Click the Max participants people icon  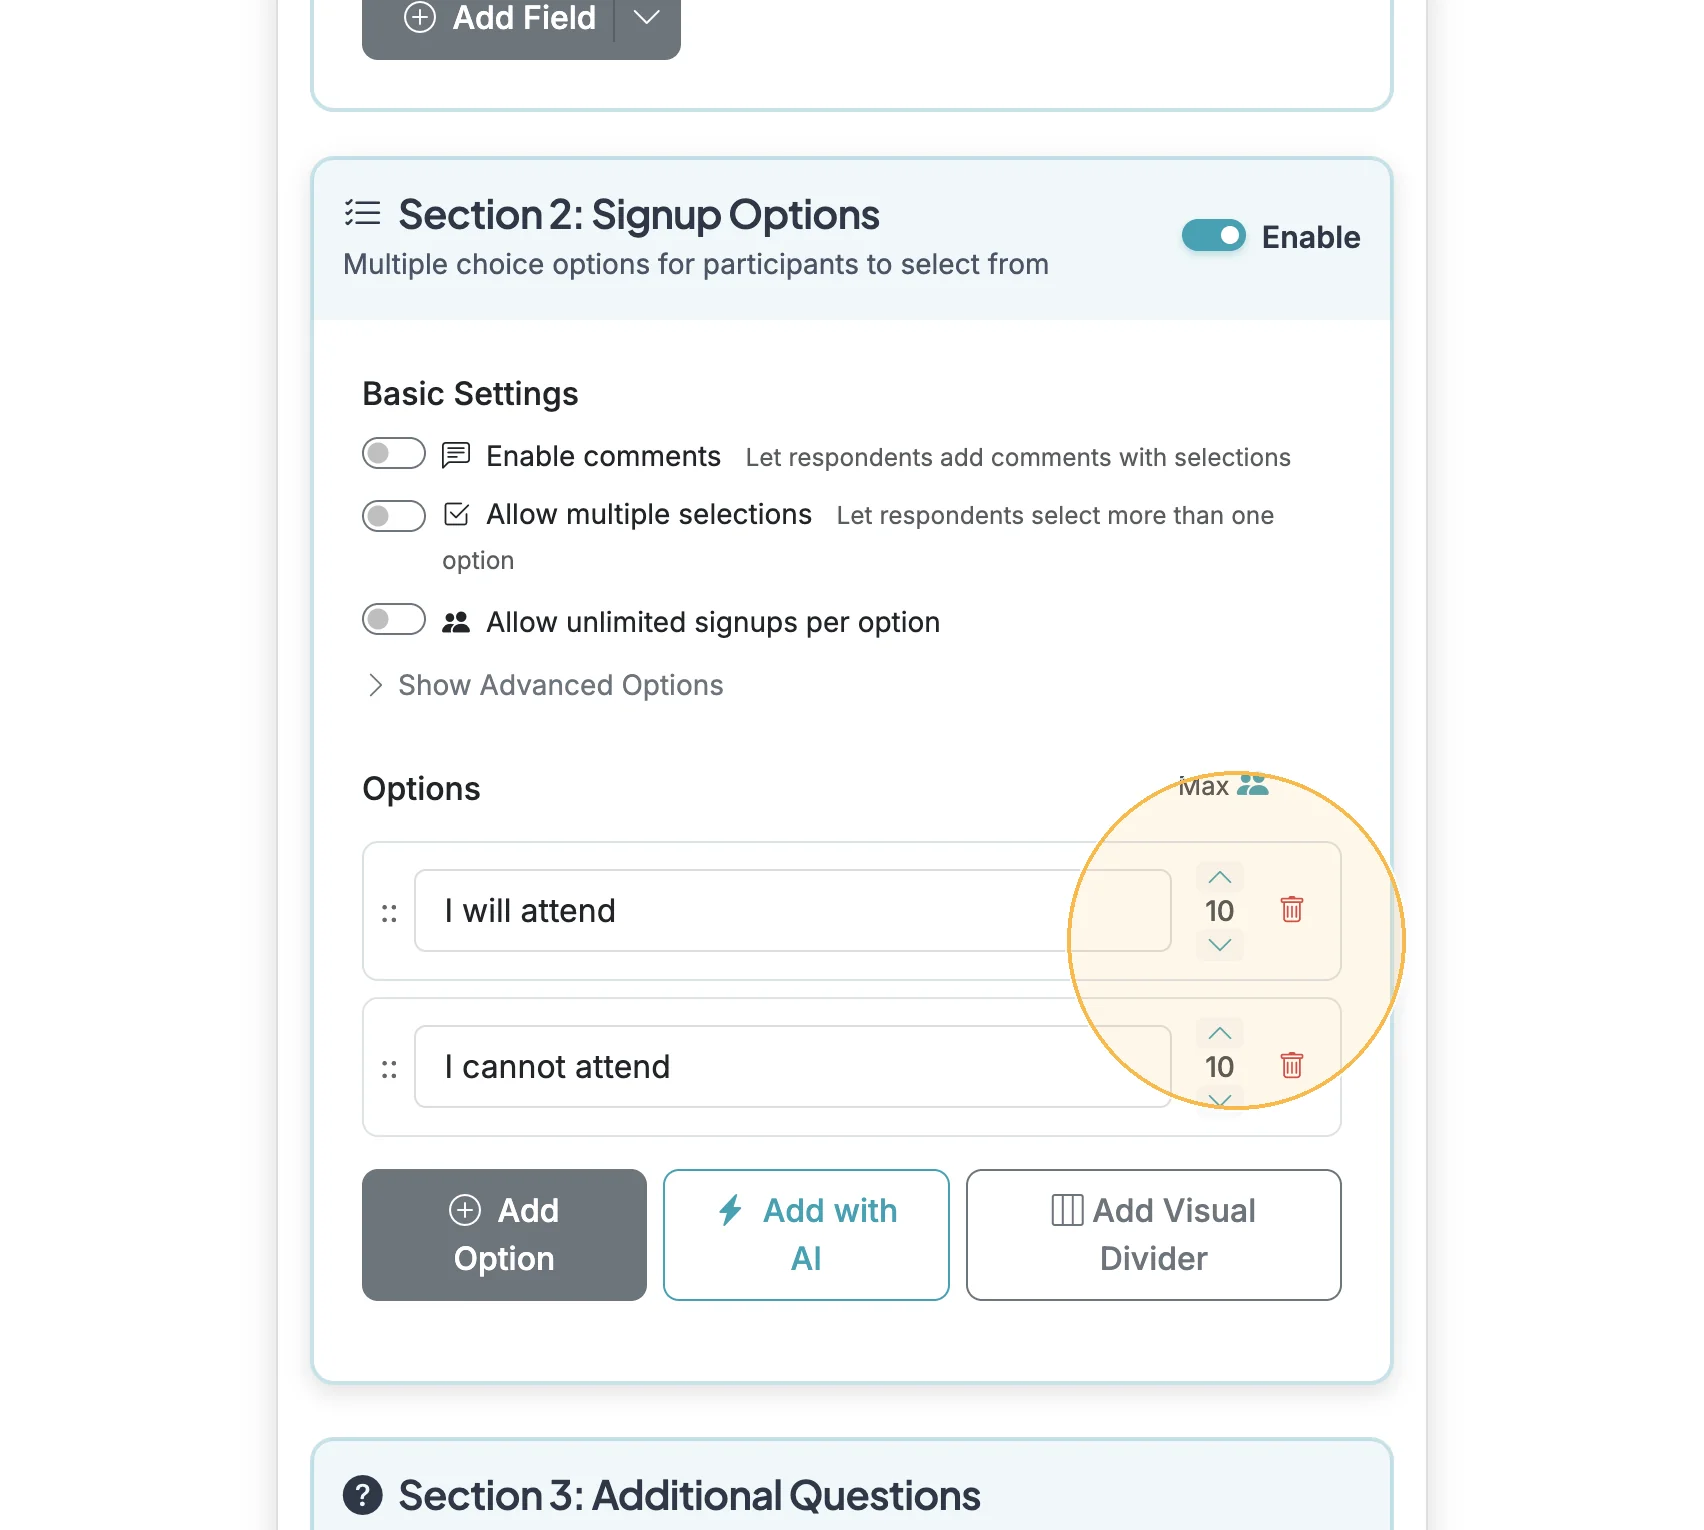[x=1252, y=785]
